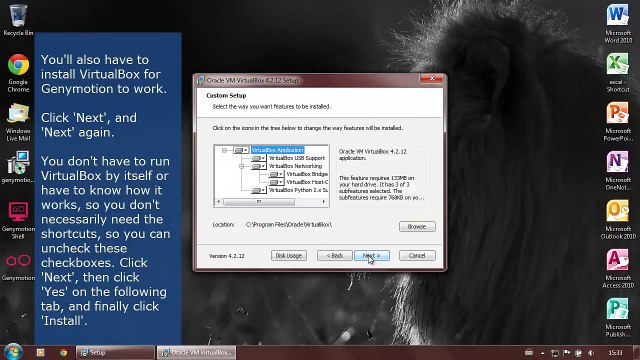Click the Custom Setup heading

[x=226, y=96]
